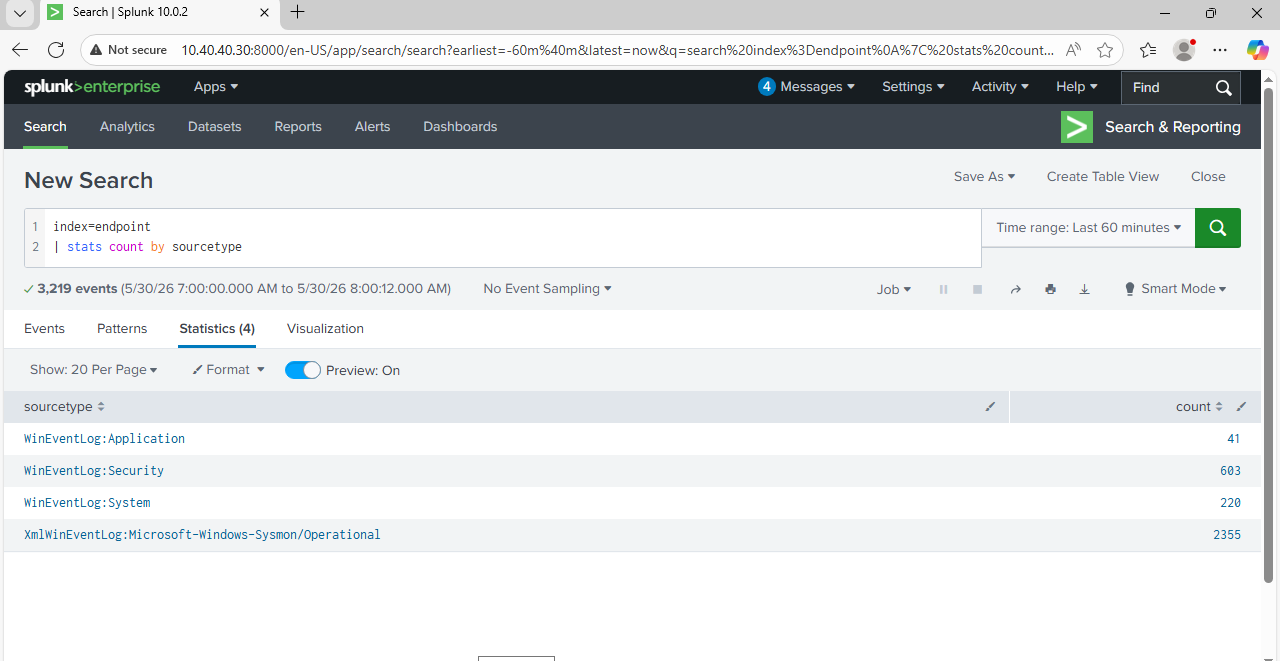Click the Search nav item
This screenshot has height=661, width=1280.
tap(45, 127)
